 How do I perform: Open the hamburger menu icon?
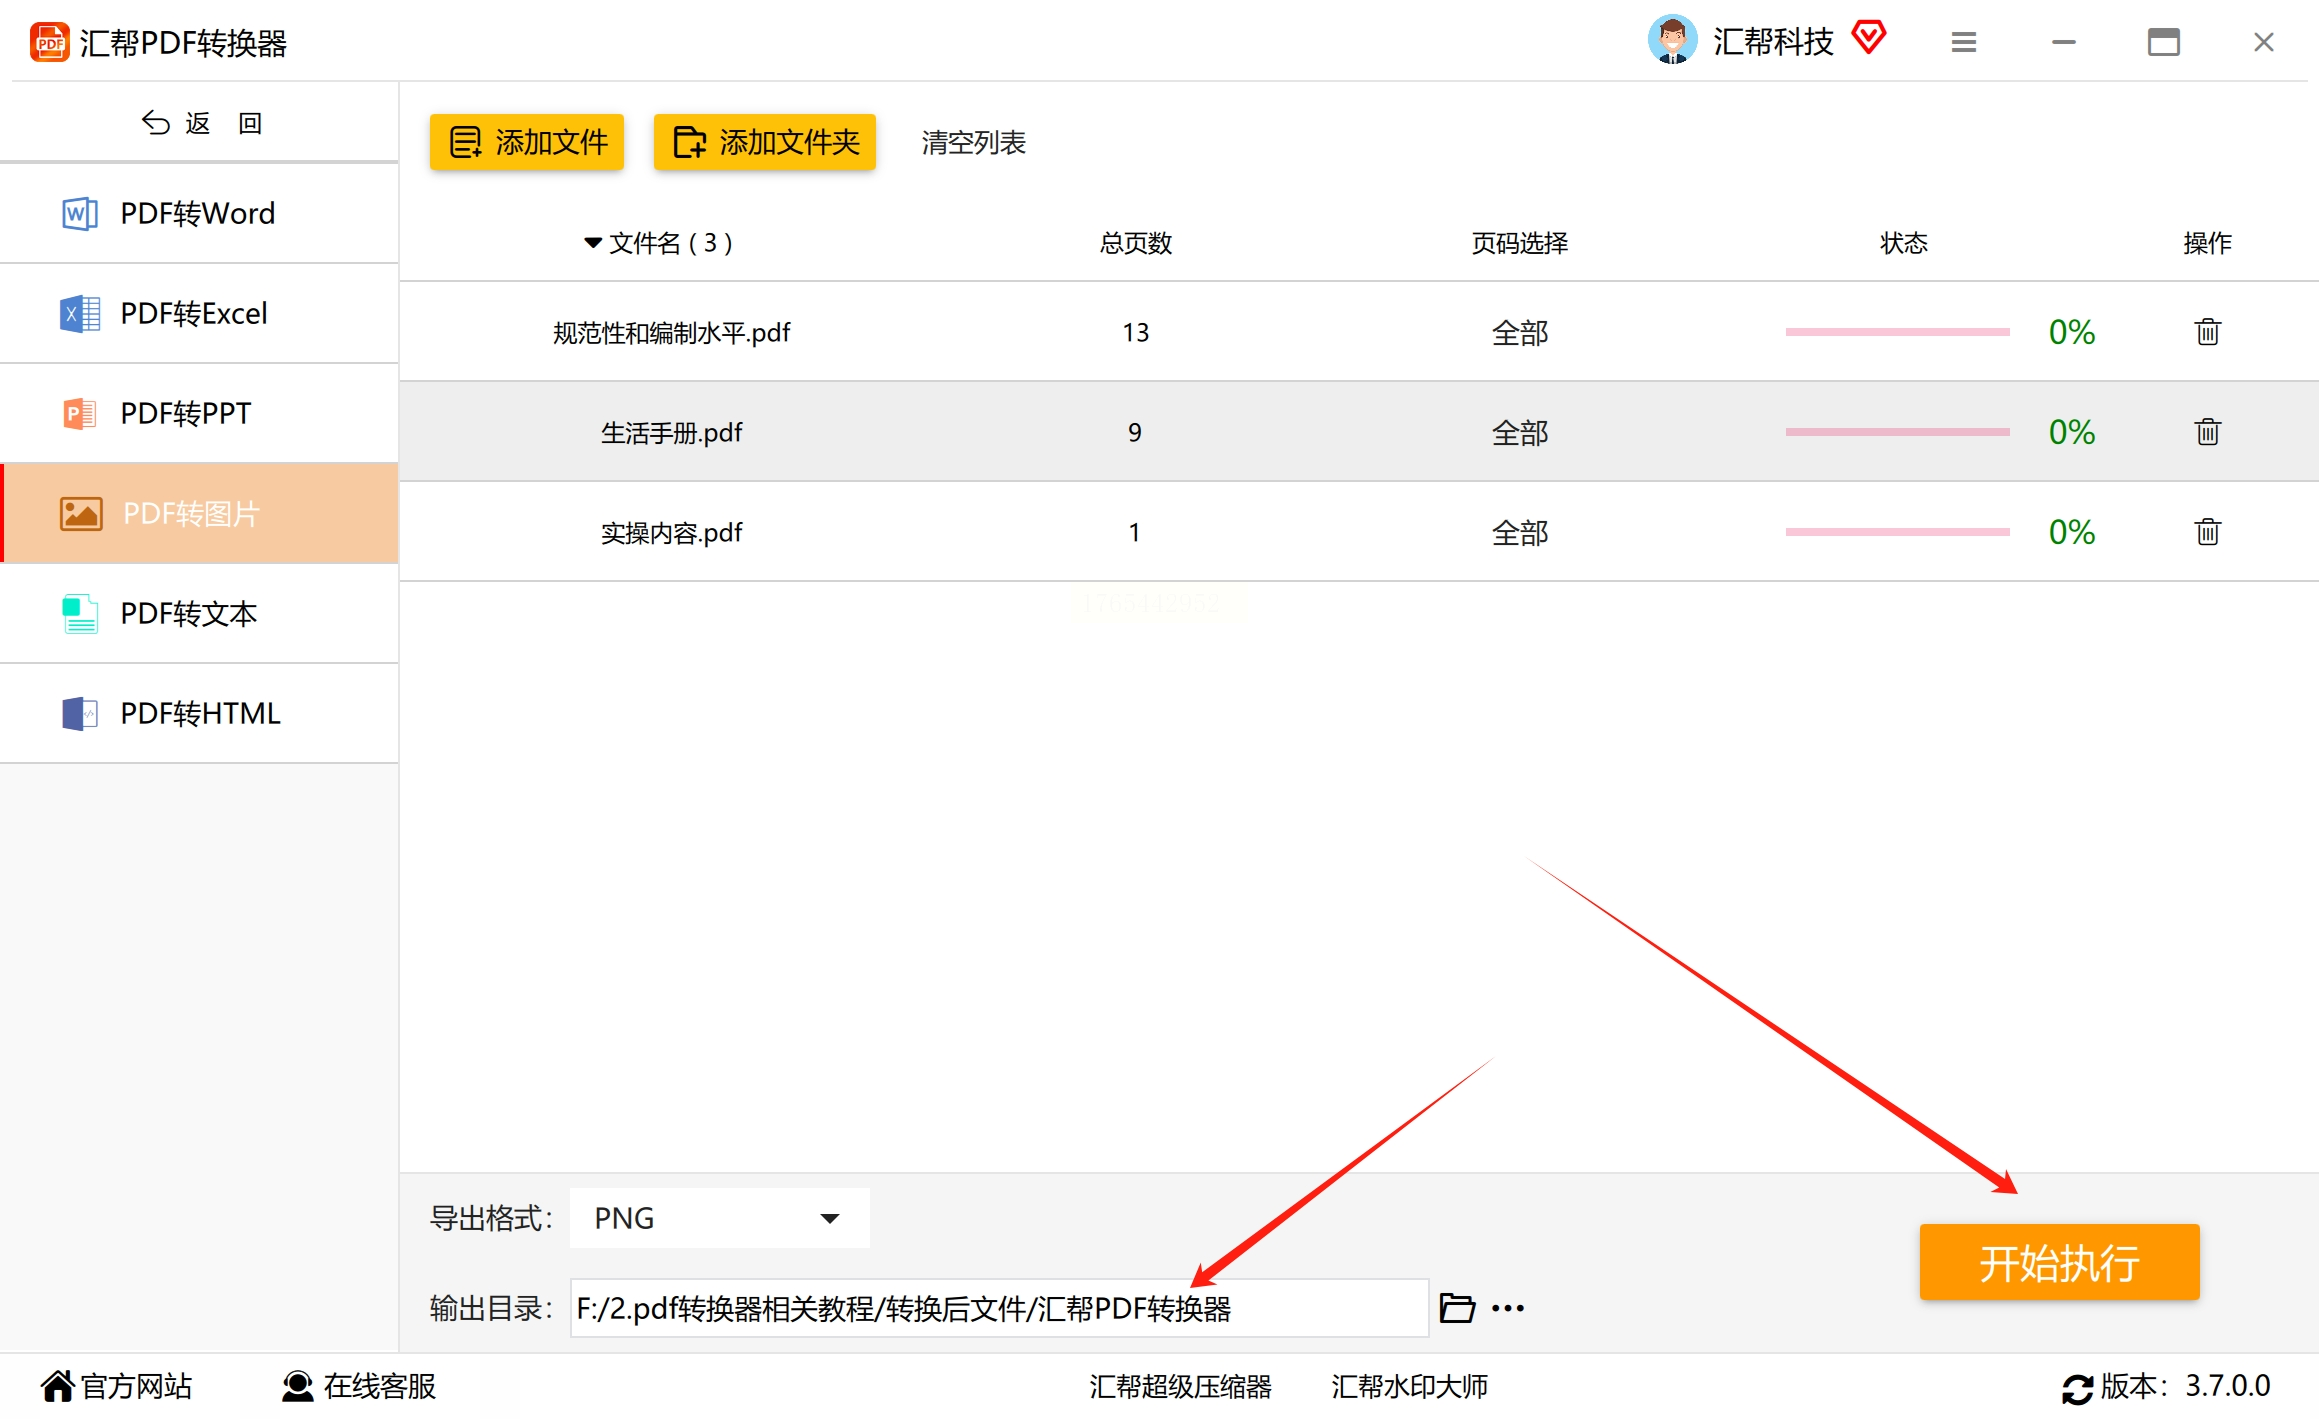coord(1963,42)
